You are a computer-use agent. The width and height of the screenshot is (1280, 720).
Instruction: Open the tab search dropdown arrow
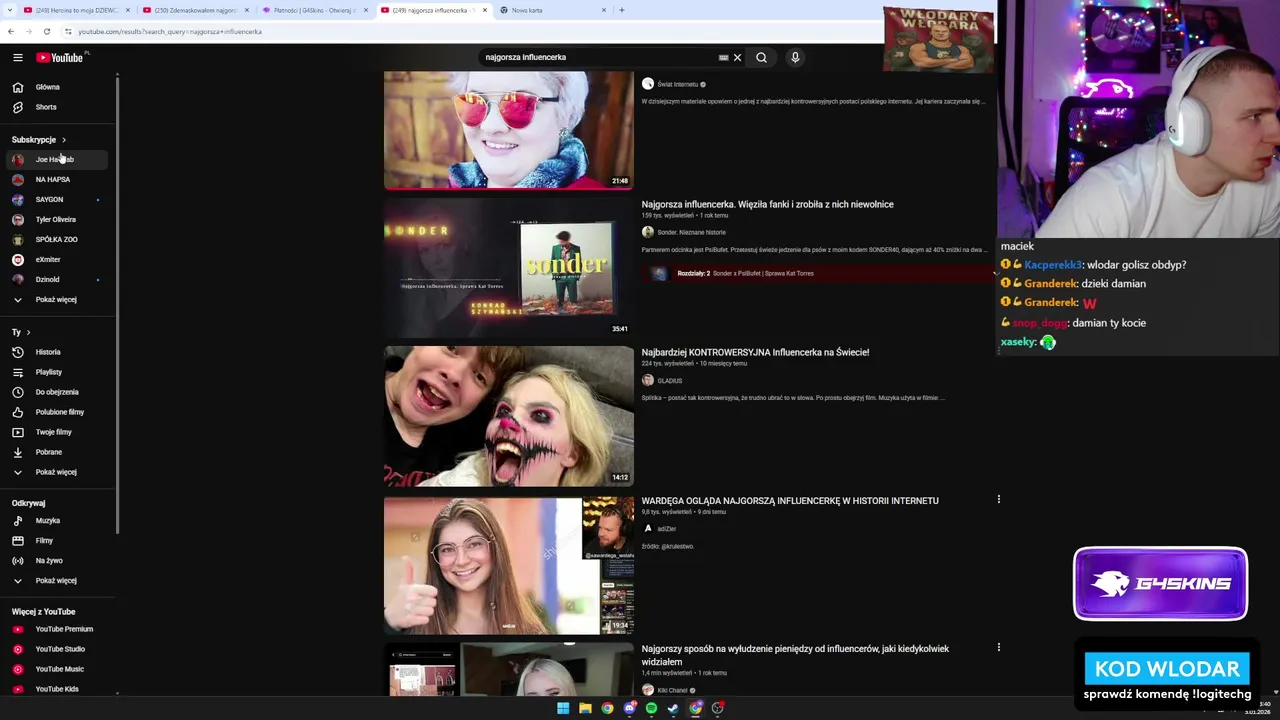11,10
